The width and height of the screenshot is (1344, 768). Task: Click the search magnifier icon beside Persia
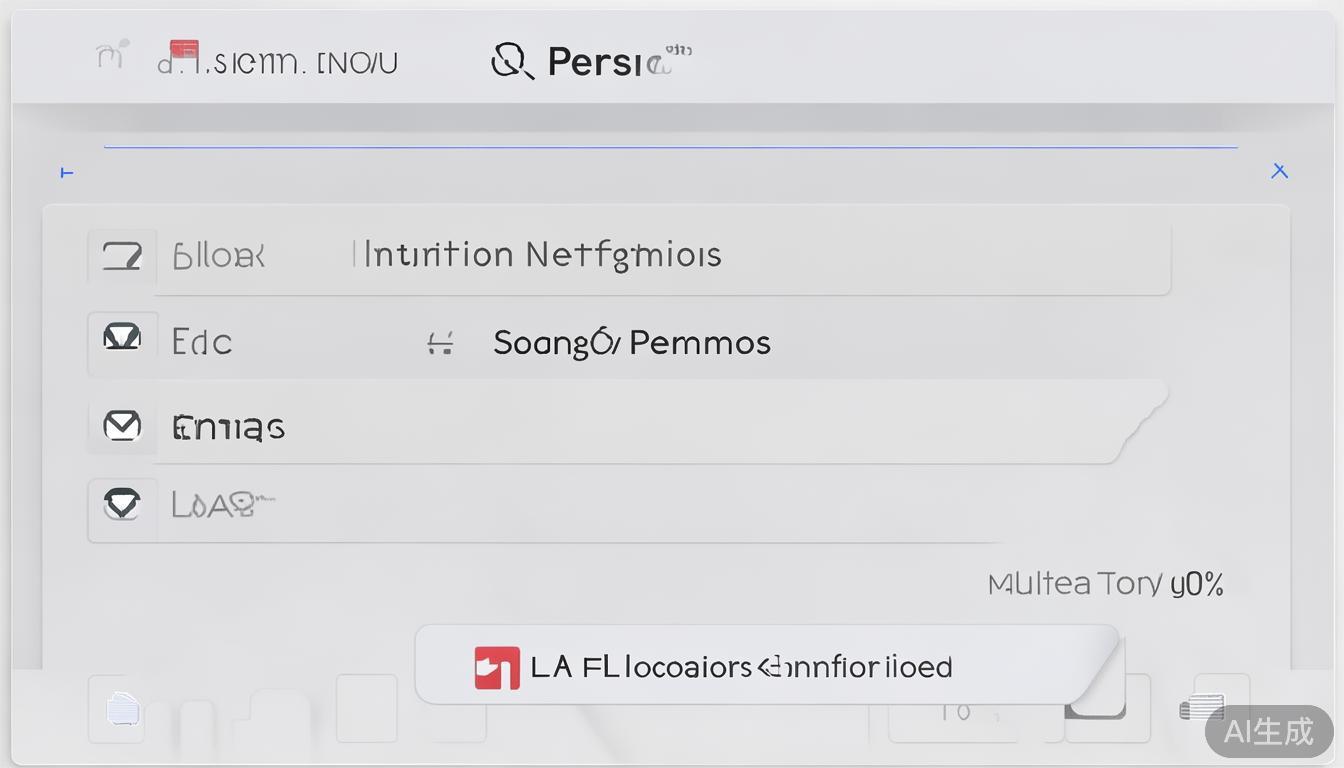(509, 62)
